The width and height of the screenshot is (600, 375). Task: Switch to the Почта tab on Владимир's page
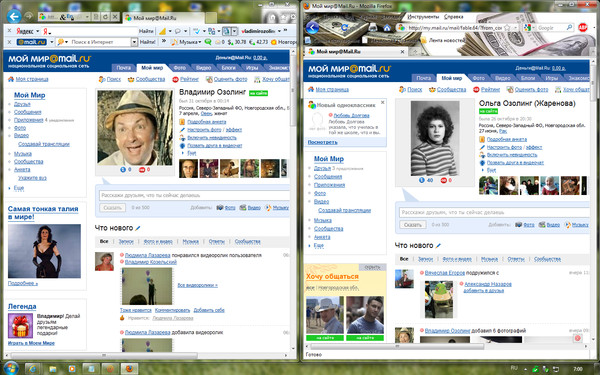pyautogui.click(x=124, y=68)
